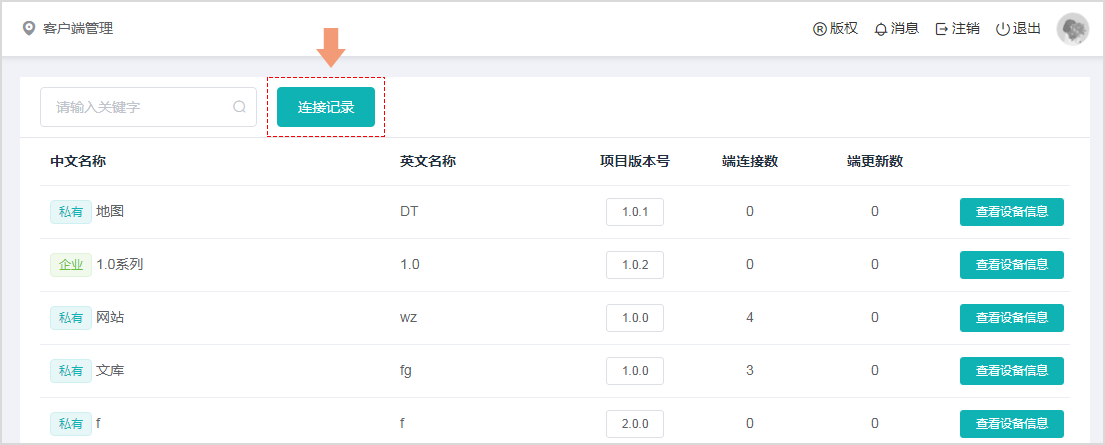Click 查看设备信息 for project f
This screenshot has height=445, width=1105.
tap(1011, 424)
